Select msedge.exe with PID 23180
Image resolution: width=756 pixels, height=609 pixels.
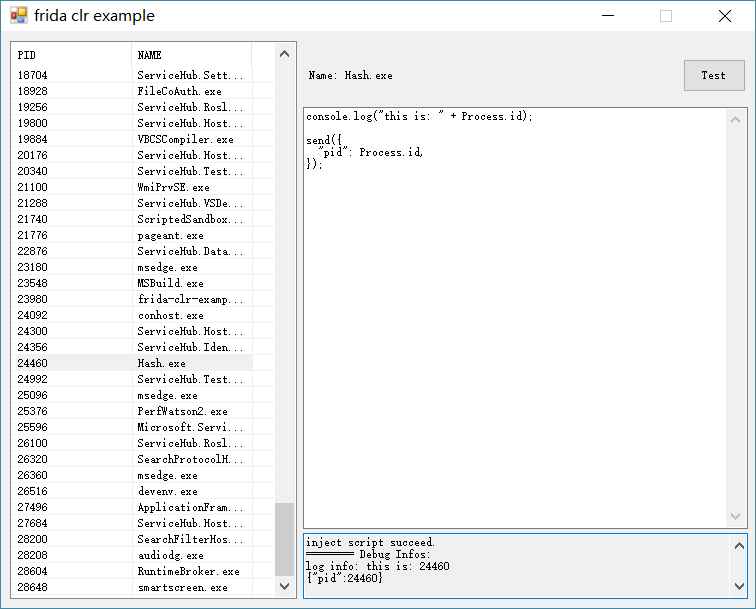tap(132, 267)
